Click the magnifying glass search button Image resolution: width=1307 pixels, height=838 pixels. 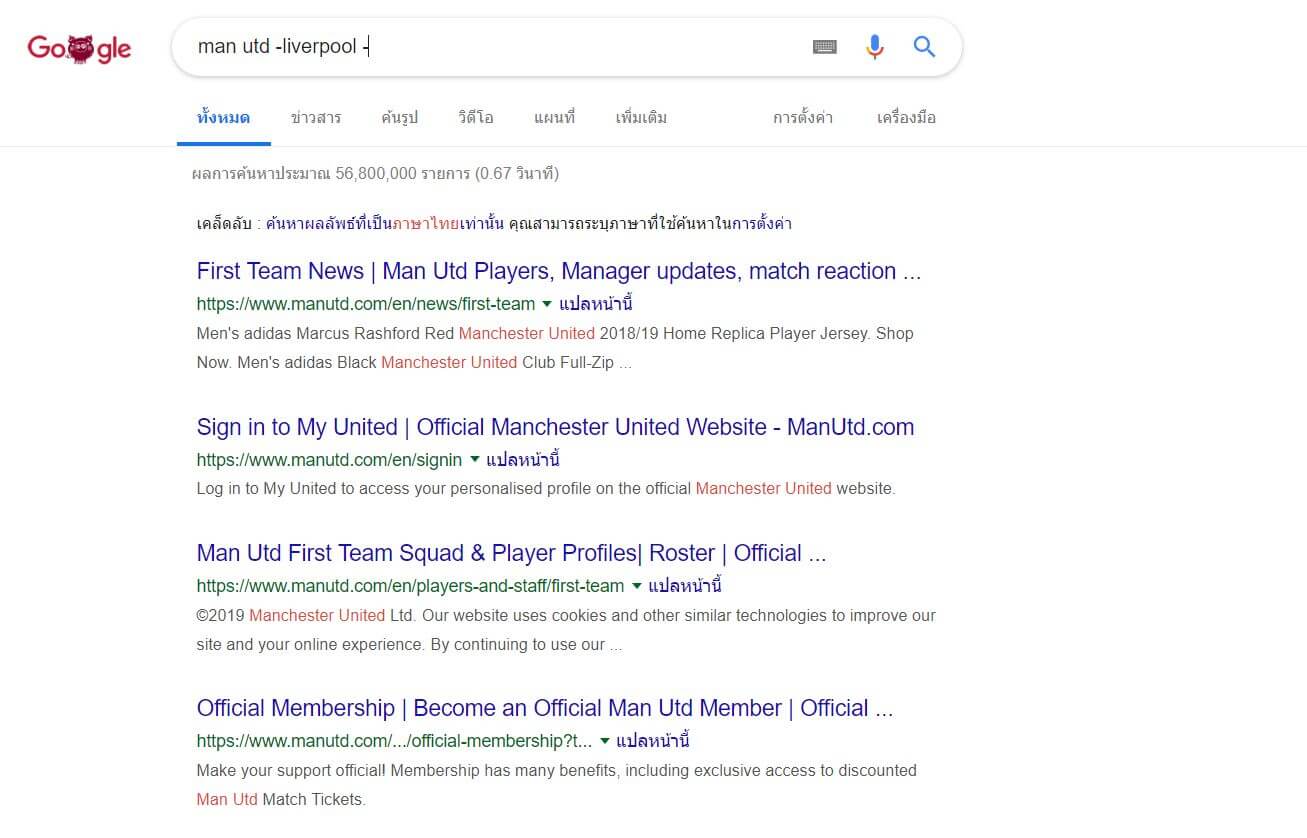[x=924, y=47]
